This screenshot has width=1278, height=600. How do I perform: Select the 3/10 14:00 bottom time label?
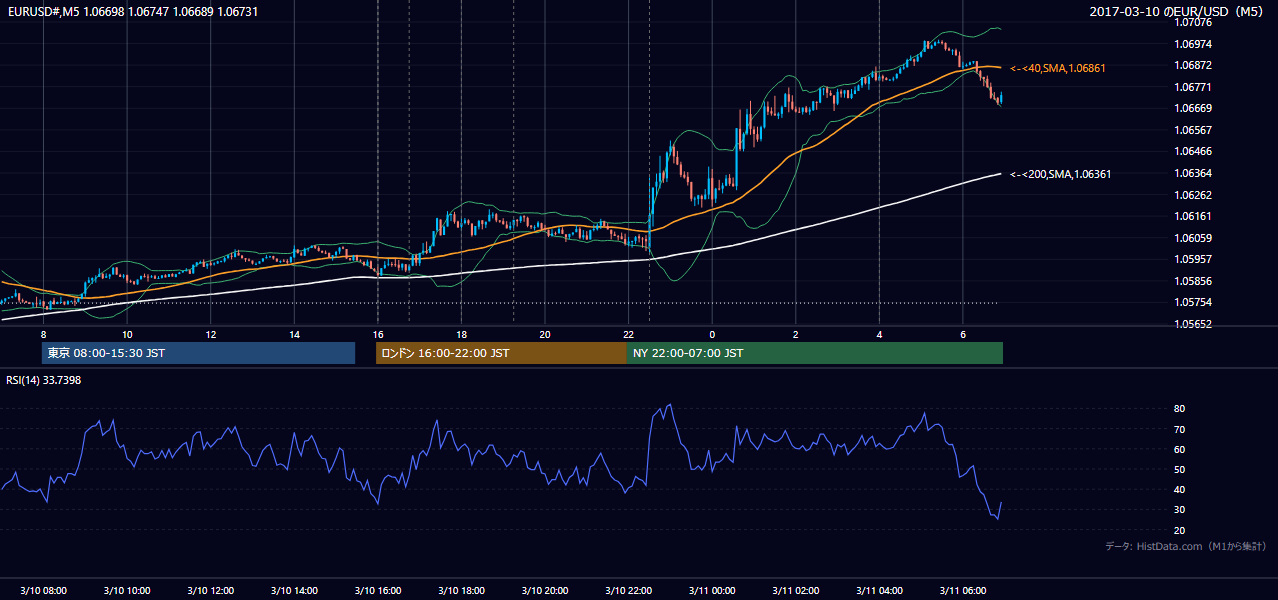point(294,591)
